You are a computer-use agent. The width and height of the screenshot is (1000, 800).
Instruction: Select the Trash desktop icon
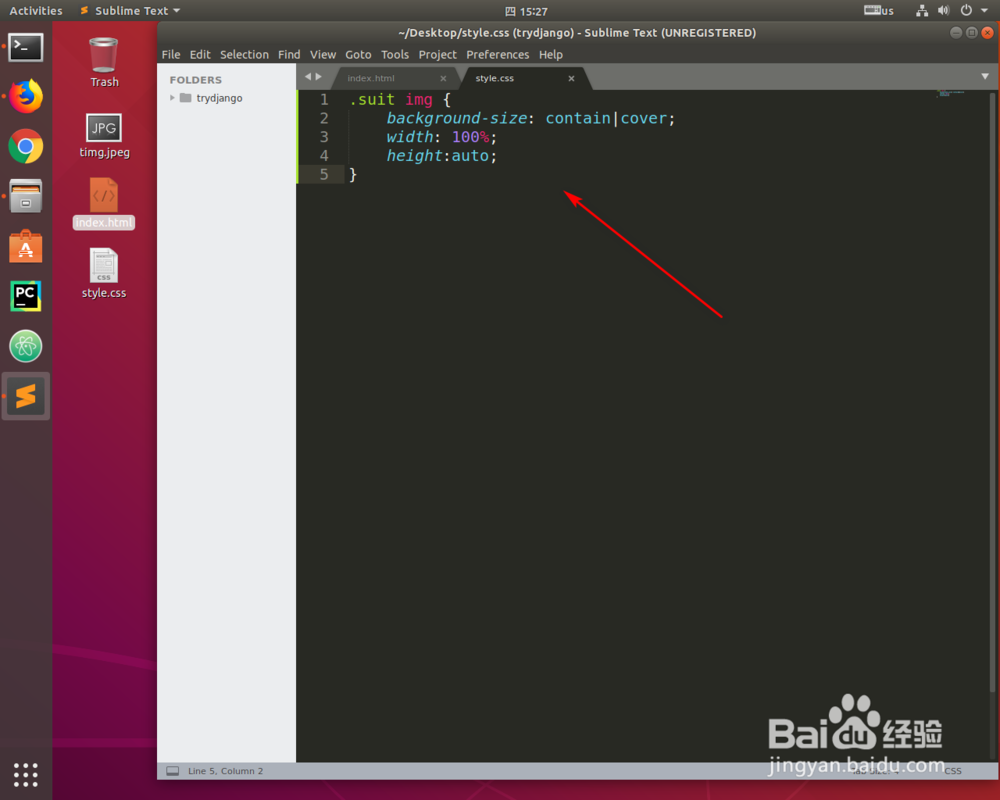click(x=104, y=63)
